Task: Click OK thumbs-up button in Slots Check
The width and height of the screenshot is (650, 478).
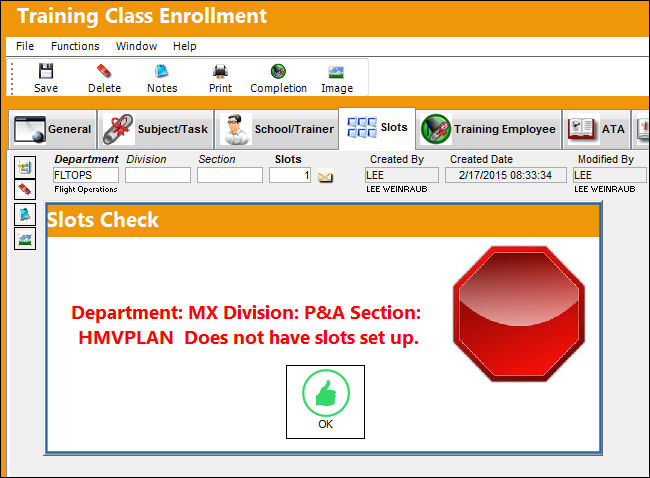Action: click(325, 402)
